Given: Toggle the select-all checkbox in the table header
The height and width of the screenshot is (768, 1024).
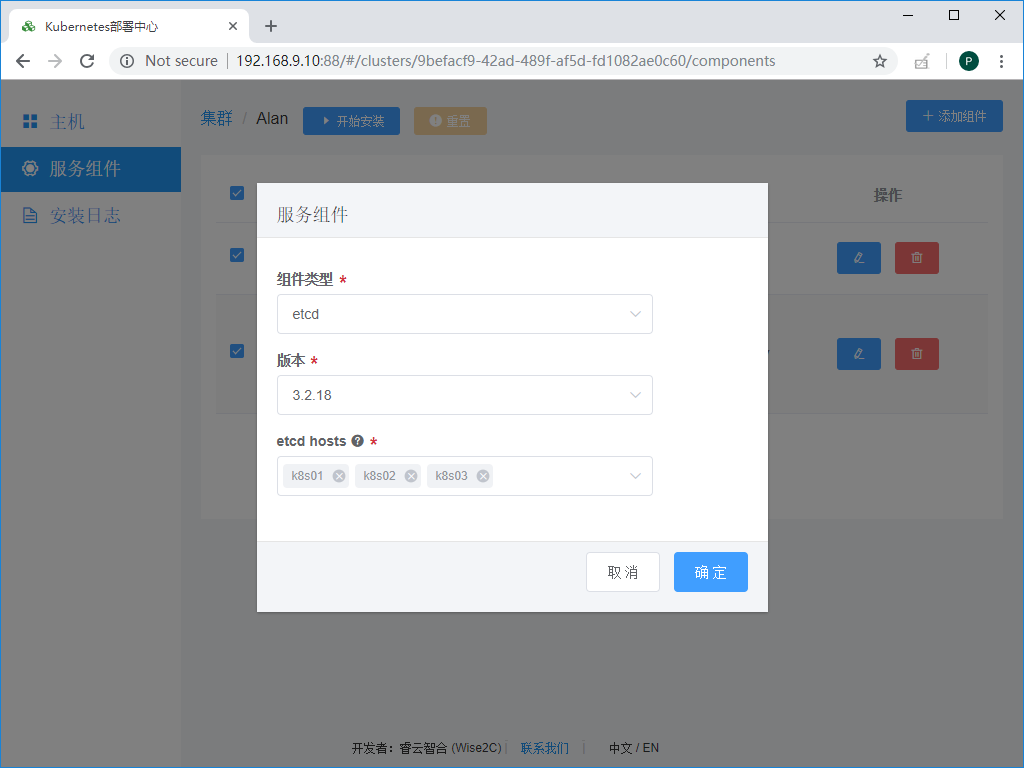Looking at the screenshot, I should pos(237,193).
